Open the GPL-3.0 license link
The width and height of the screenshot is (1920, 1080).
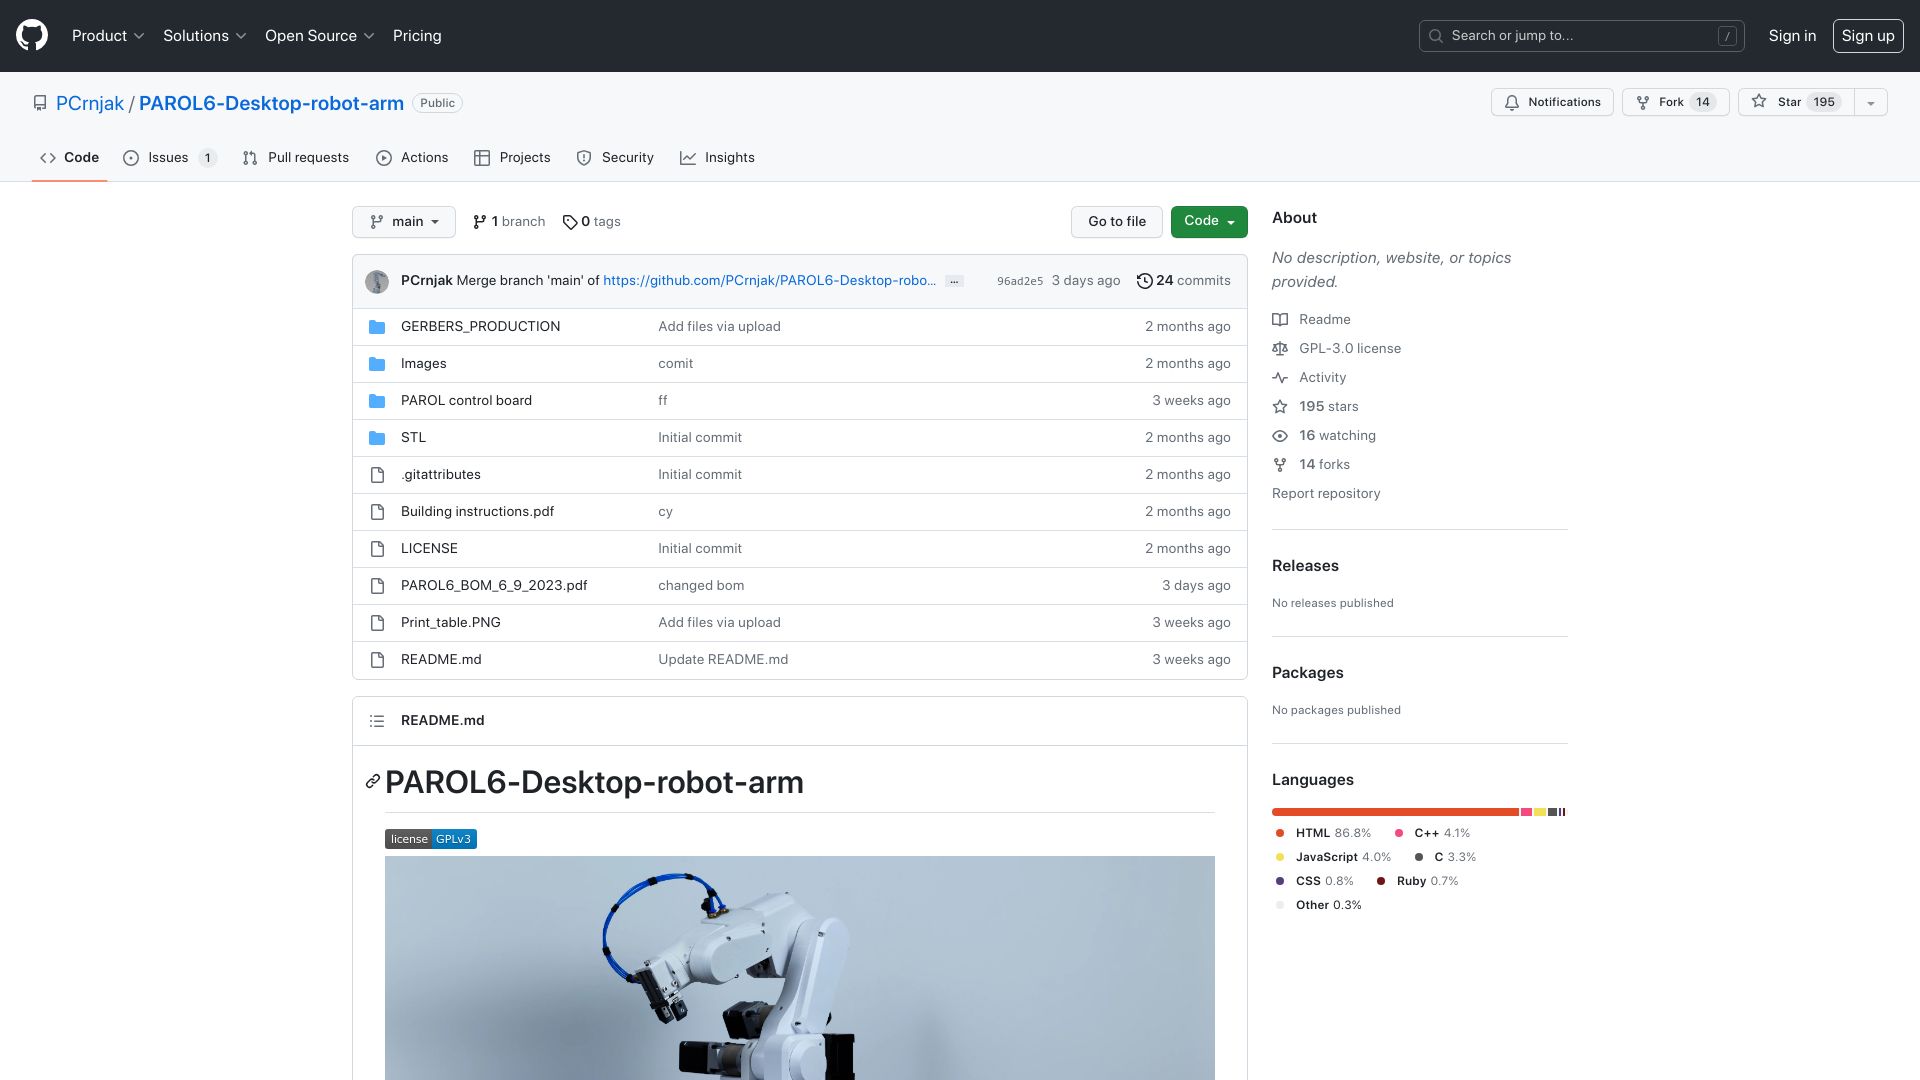(x=1337, y=349)
